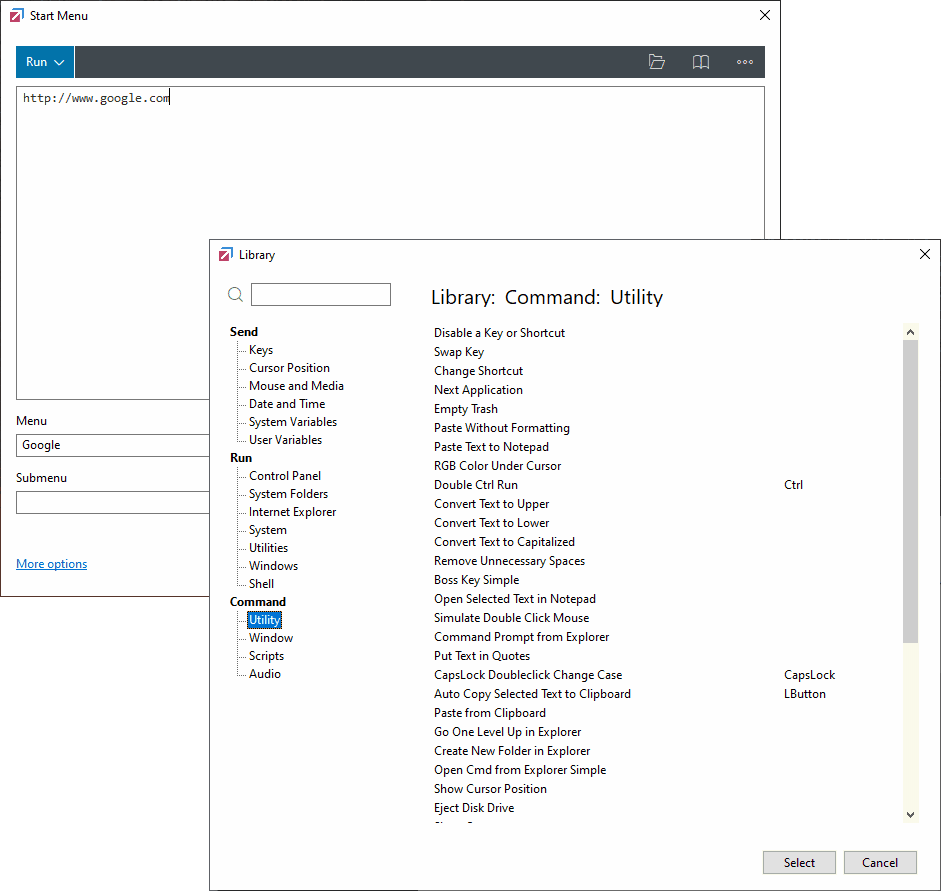Pick Mouse and Media tree item

296,386
